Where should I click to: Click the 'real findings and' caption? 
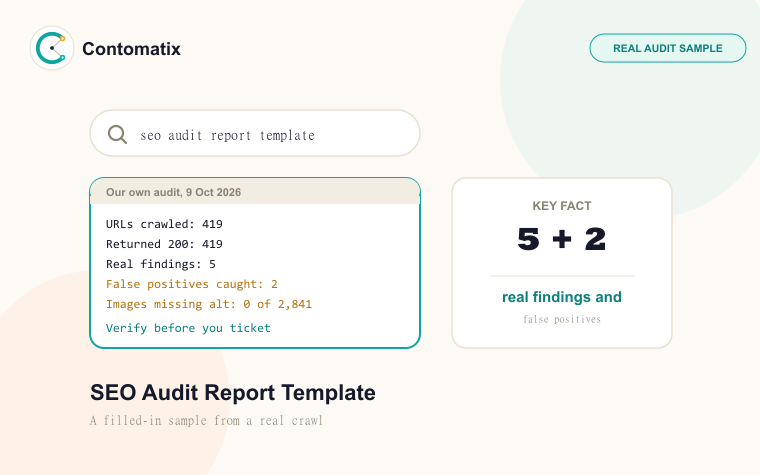(562, 297)
